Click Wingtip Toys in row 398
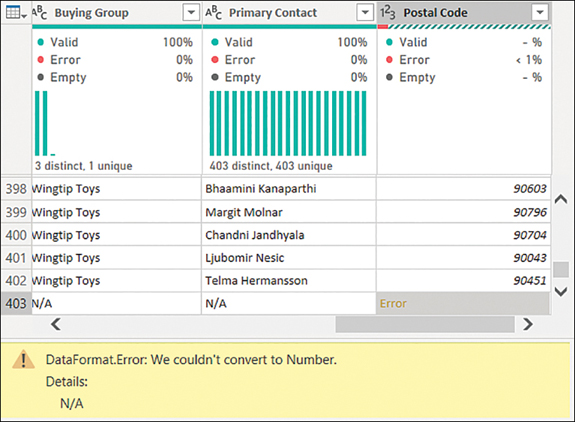Screen dimensions: 575x422 [x=117, y=189]
